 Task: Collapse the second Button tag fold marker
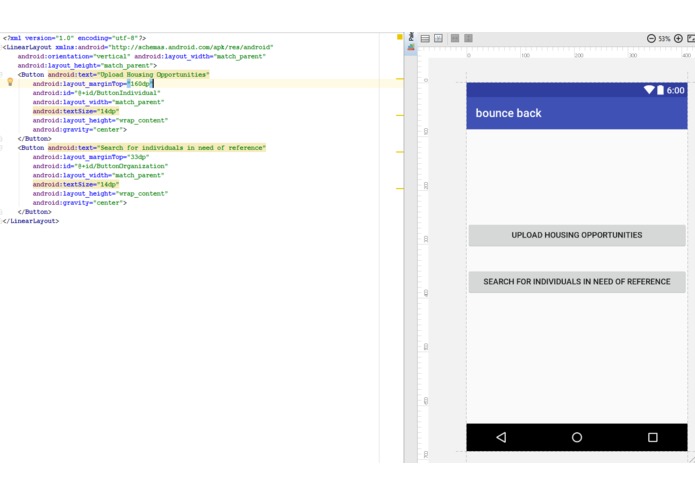pos(1,148)
